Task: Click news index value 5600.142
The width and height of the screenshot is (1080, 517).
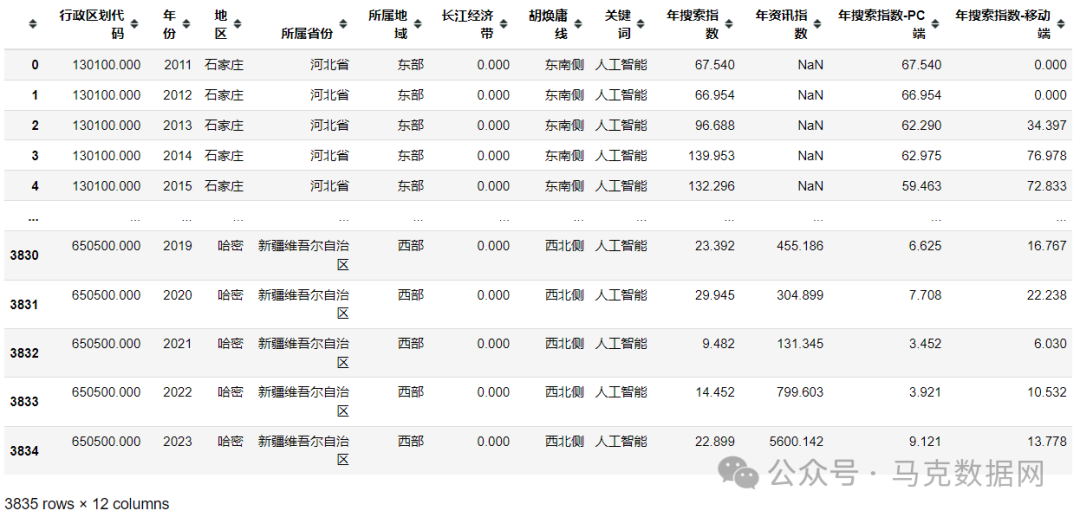Action: 798,441
